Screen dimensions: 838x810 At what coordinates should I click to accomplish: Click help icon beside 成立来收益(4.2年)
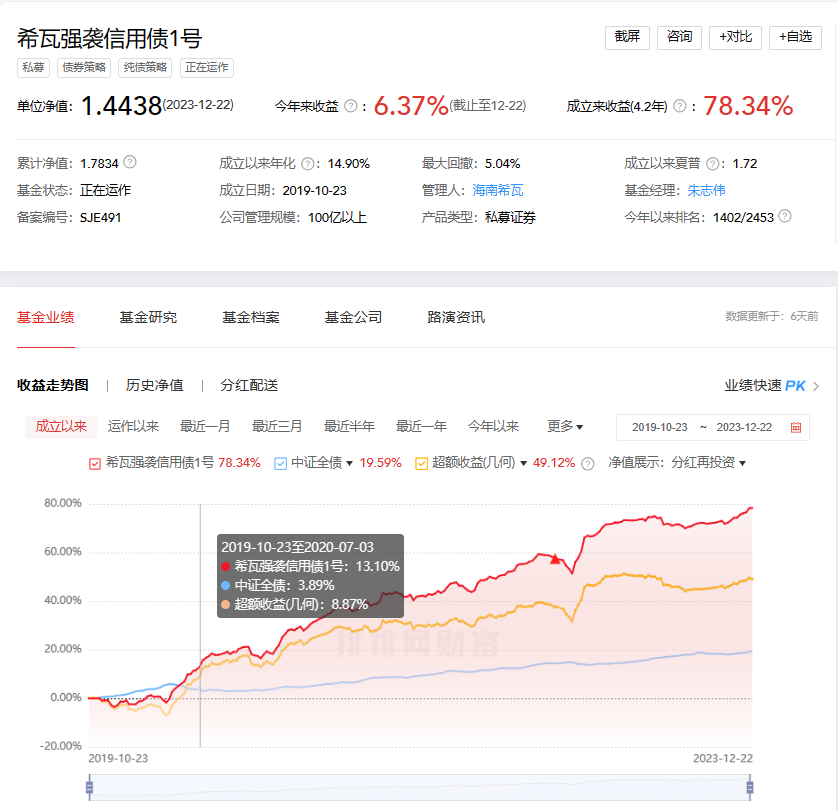[x=679, y=106]
